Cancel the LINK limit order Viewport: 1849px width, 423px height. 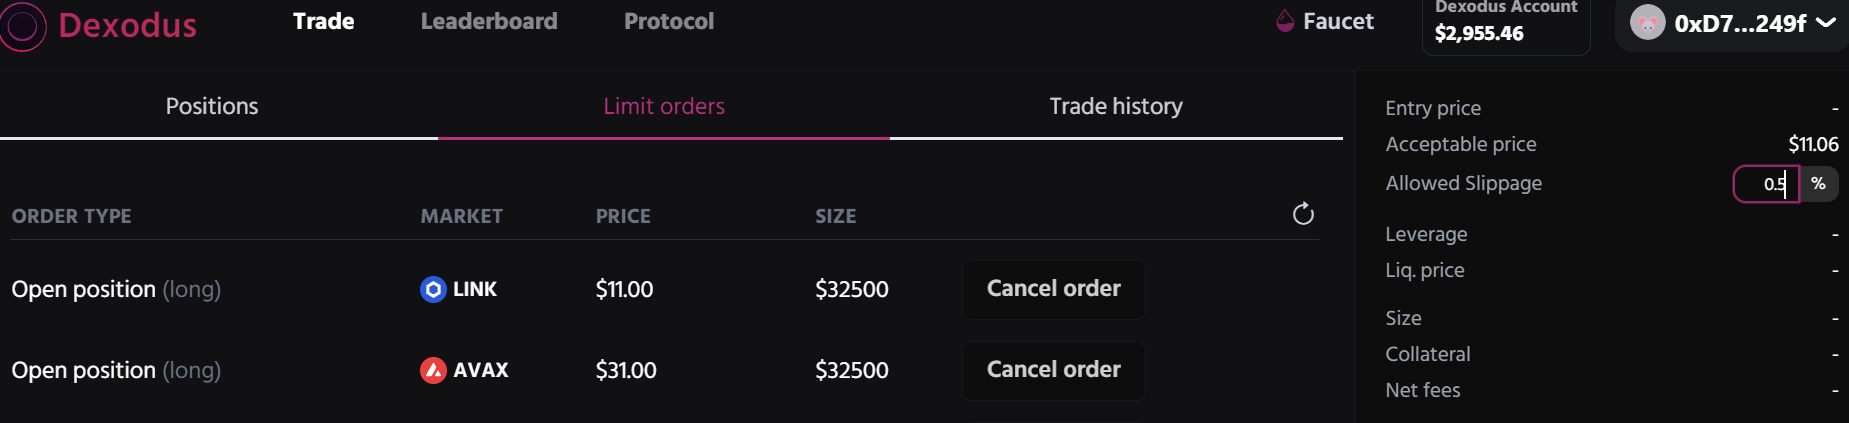[x=1053, y=289]
